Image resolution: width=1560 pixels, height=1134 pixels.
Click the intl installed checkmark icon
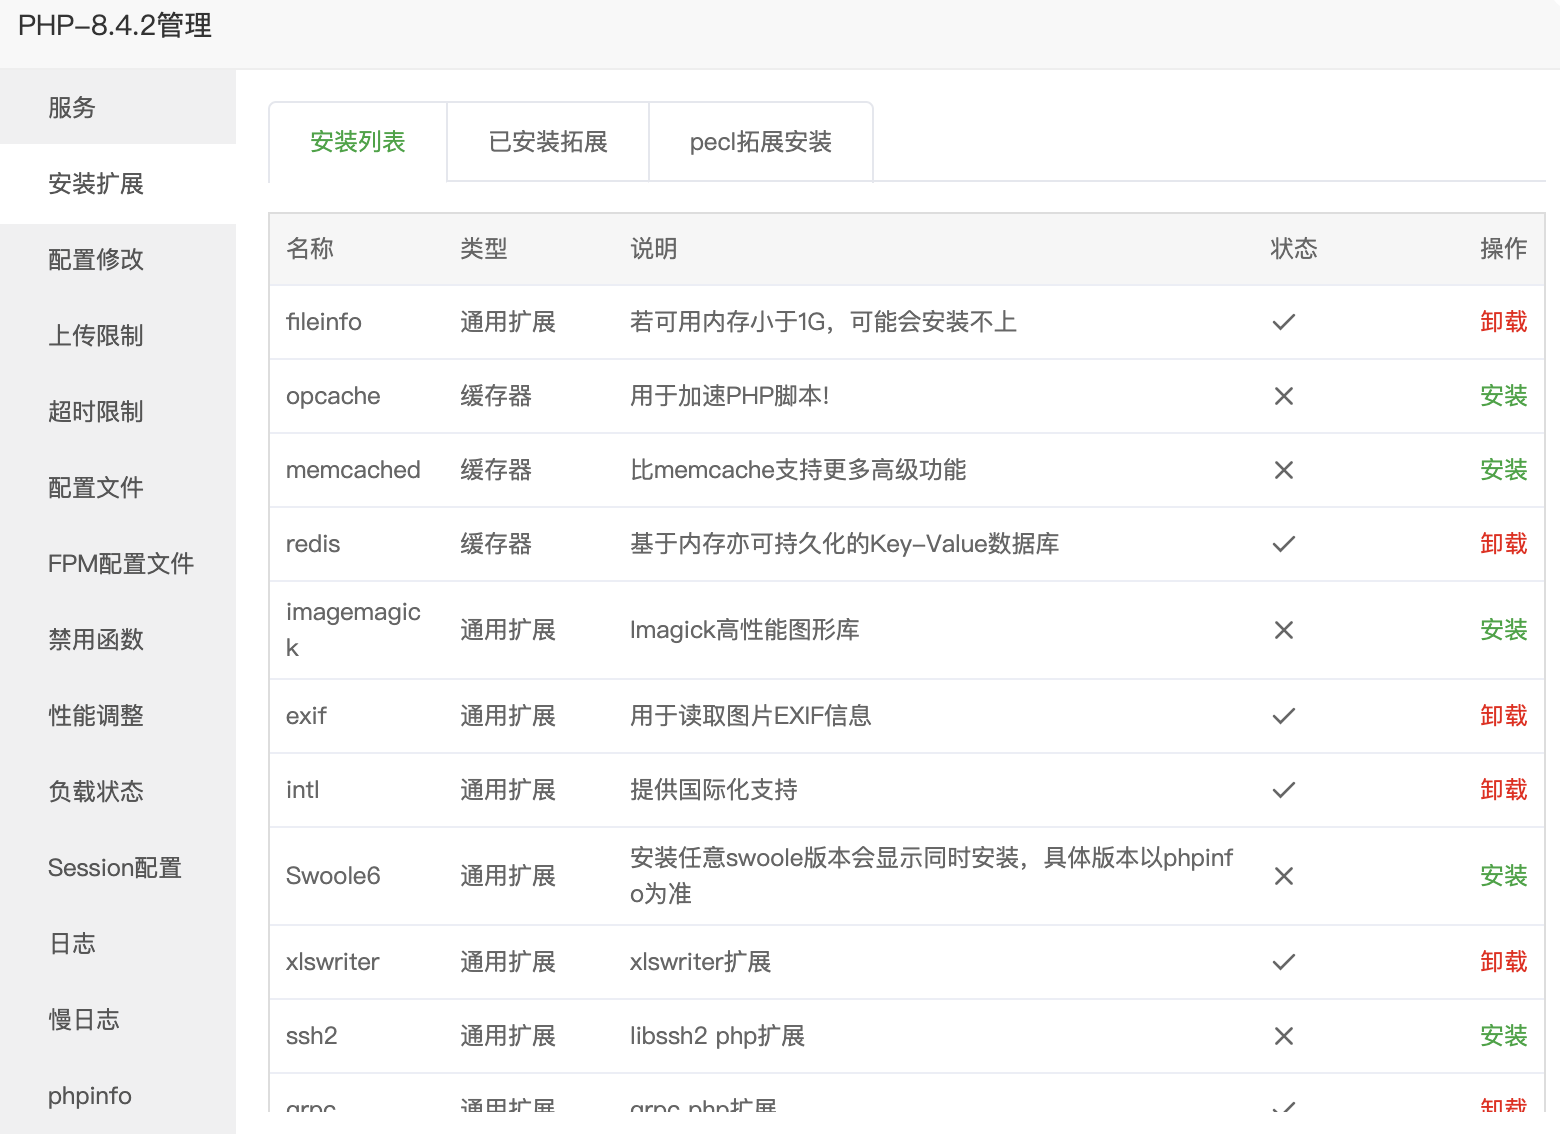coord(1284,790)
